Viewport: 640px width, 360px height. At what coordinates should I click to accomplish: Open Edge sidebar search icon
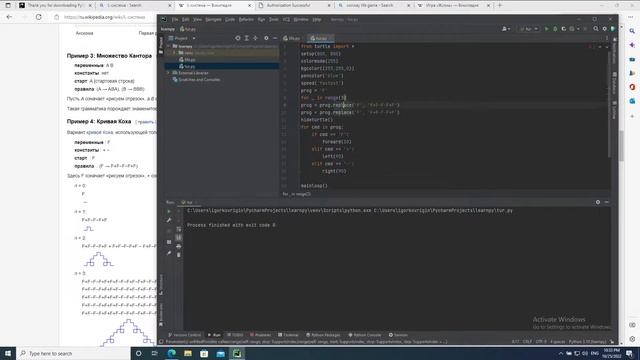pos(632,31)
